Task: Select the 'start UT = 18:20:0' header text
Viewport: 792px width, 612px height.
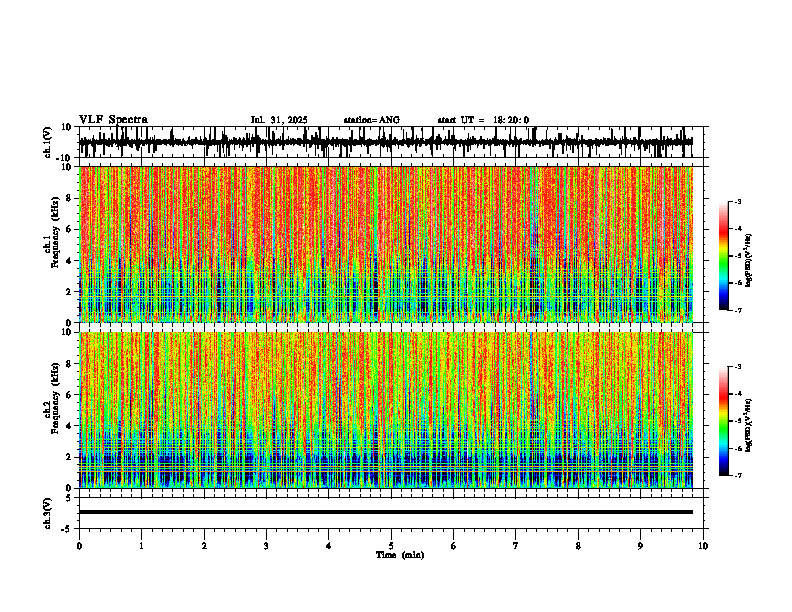Action: [x=483, y=120]
